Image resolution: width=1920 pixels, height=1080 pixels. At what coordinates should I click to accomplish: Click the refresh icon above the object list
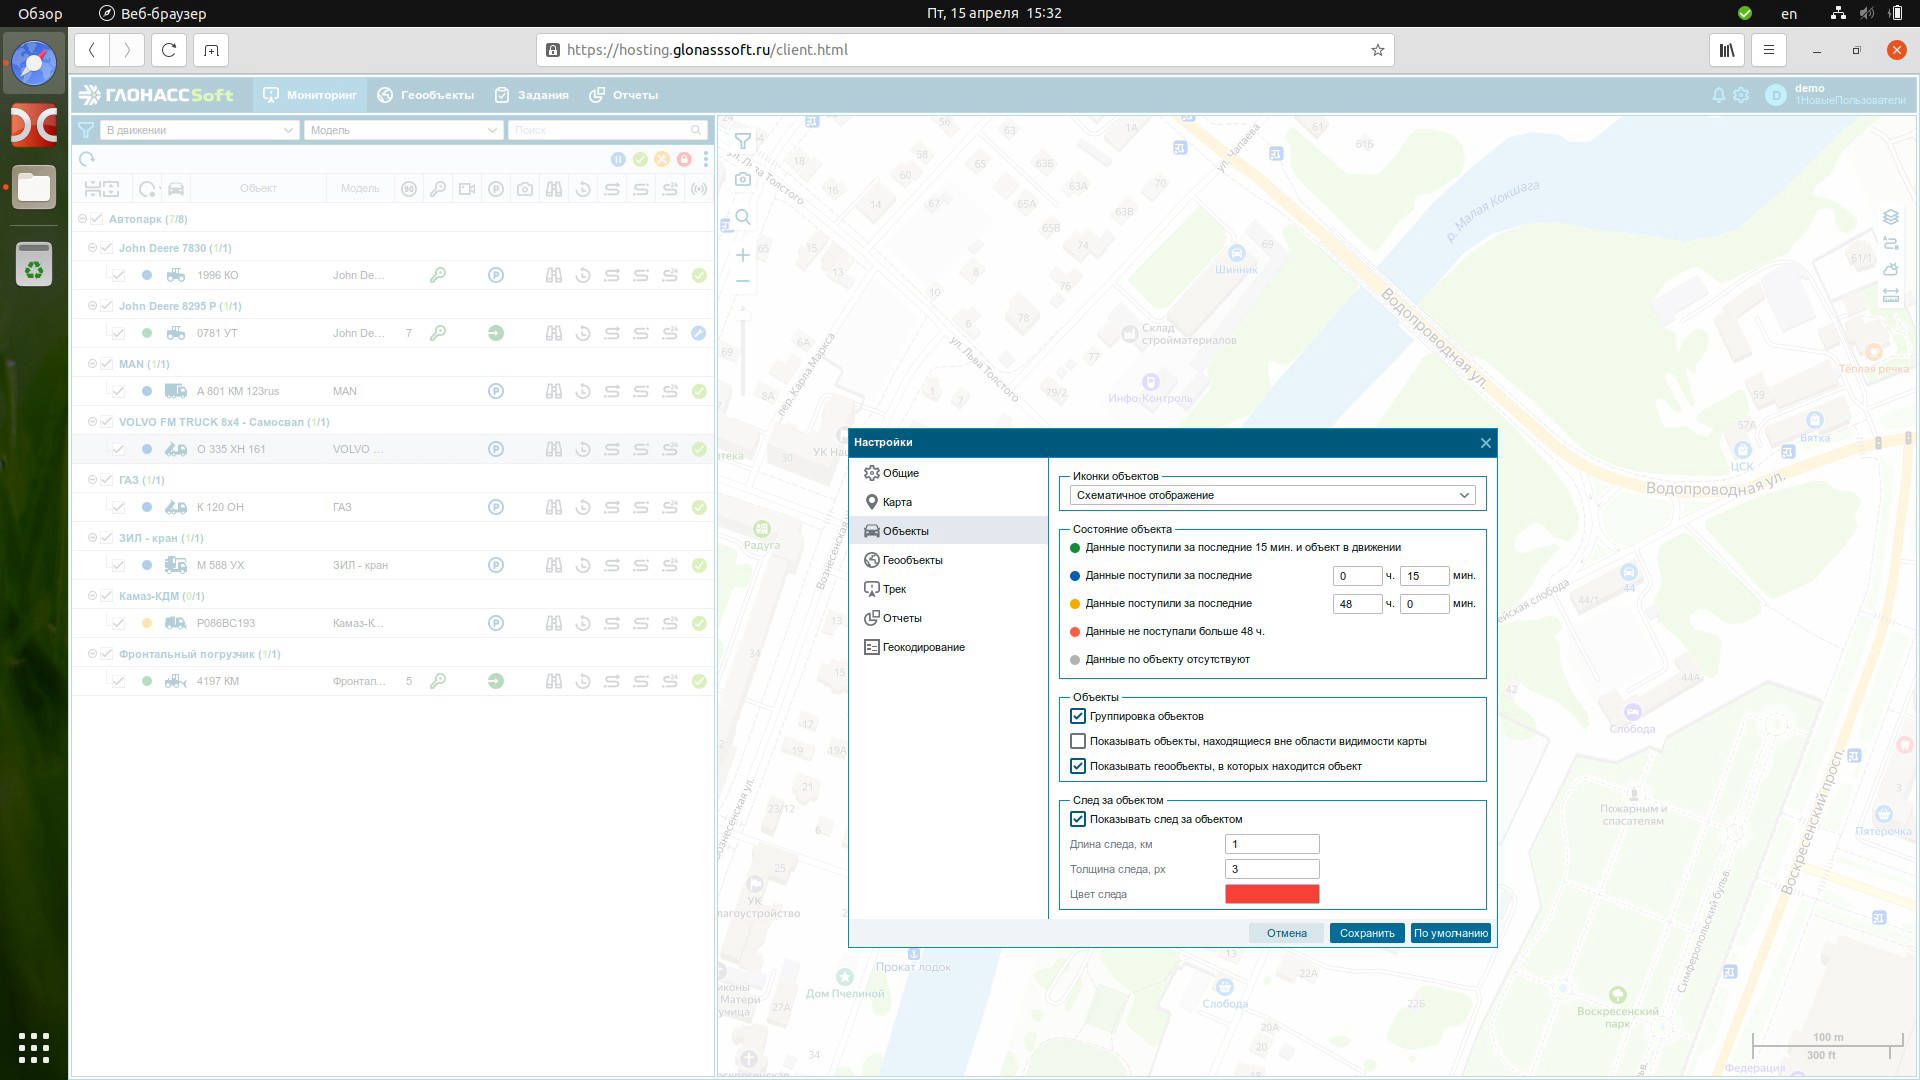[x=87, y=159]
